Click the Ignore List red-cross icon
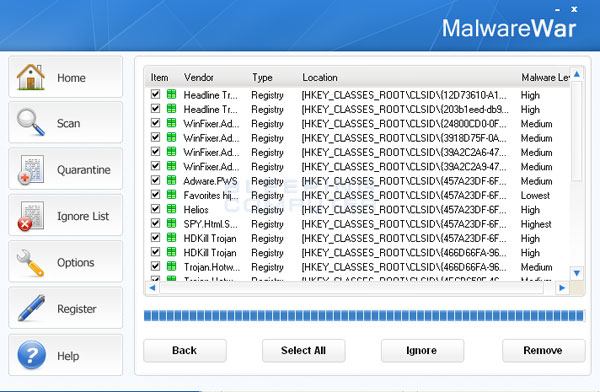This screenshot has width=600, height=392. [31, 216]
